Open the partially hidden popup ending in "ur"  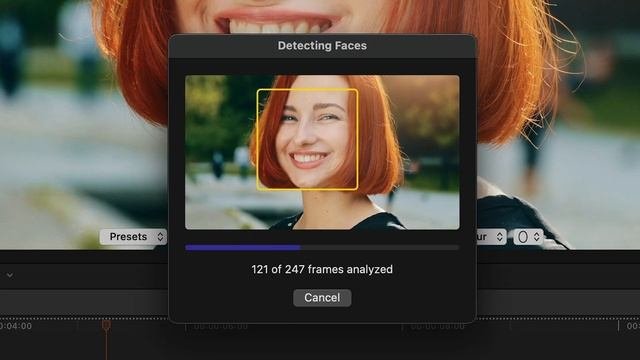pos(491,237)
